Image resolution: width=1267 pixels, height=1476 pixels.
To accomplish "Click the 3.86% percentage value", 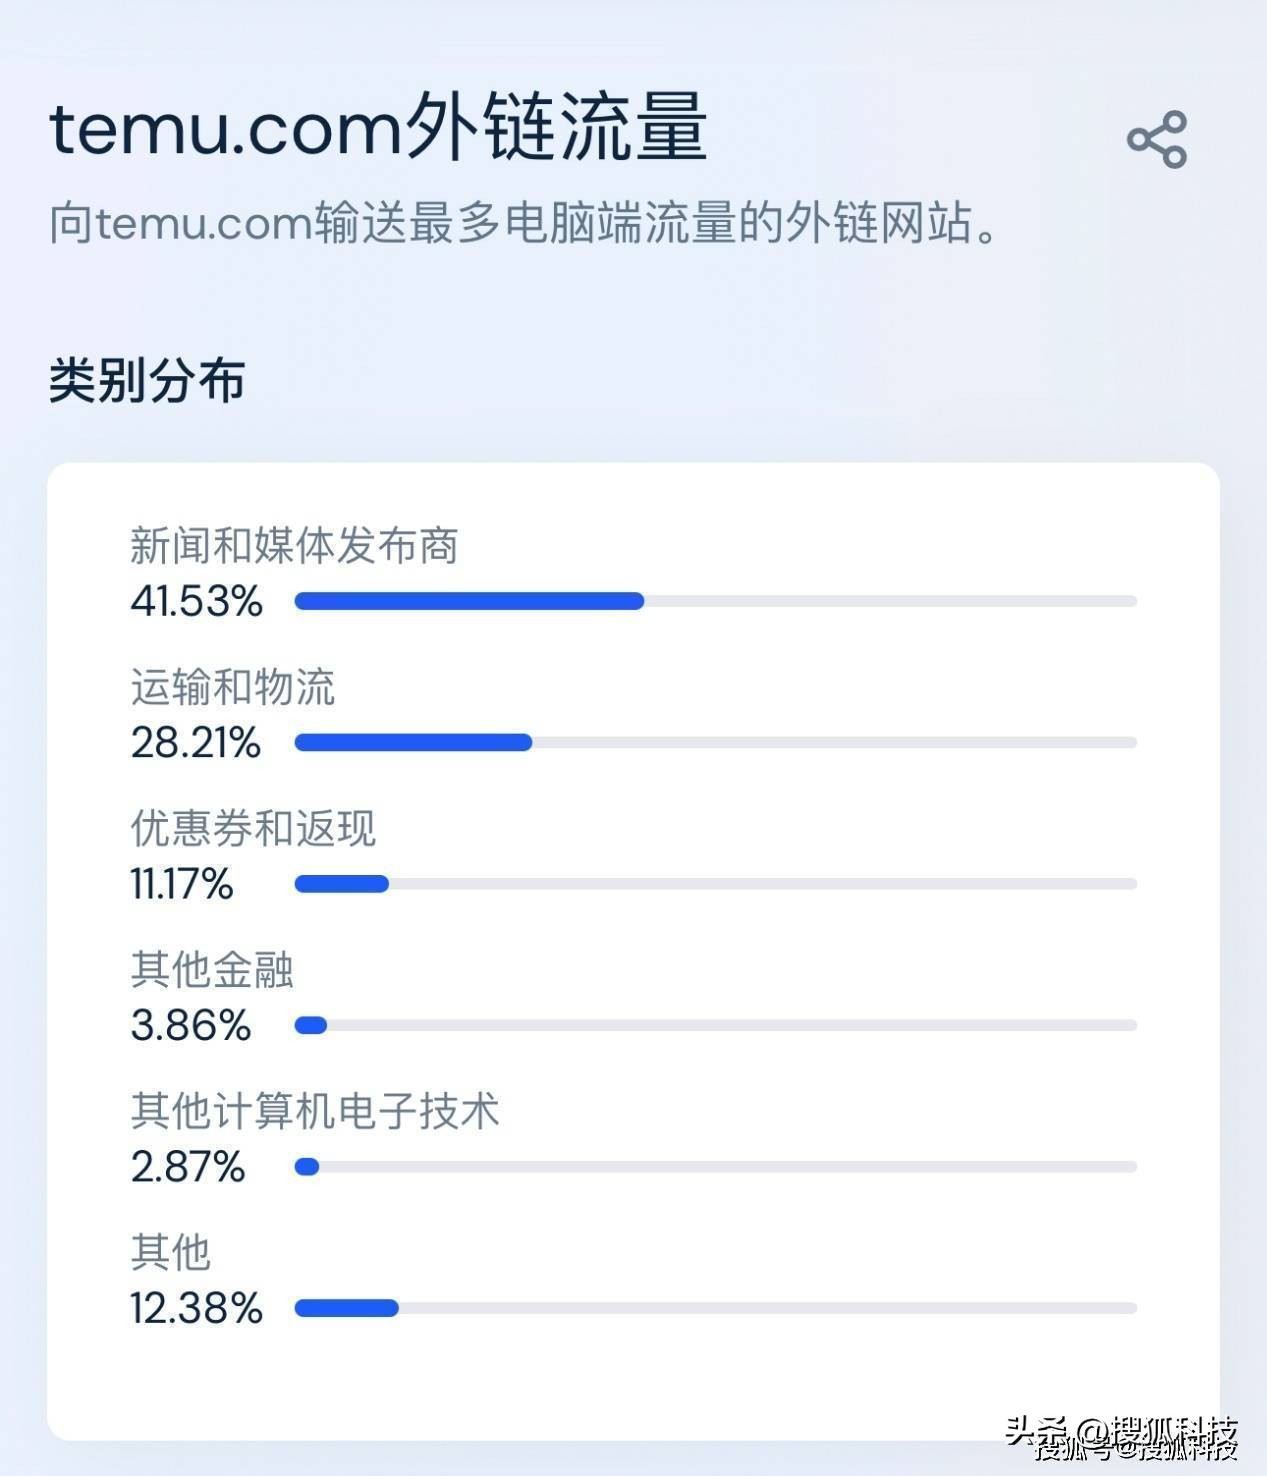I will (191, 1024).
